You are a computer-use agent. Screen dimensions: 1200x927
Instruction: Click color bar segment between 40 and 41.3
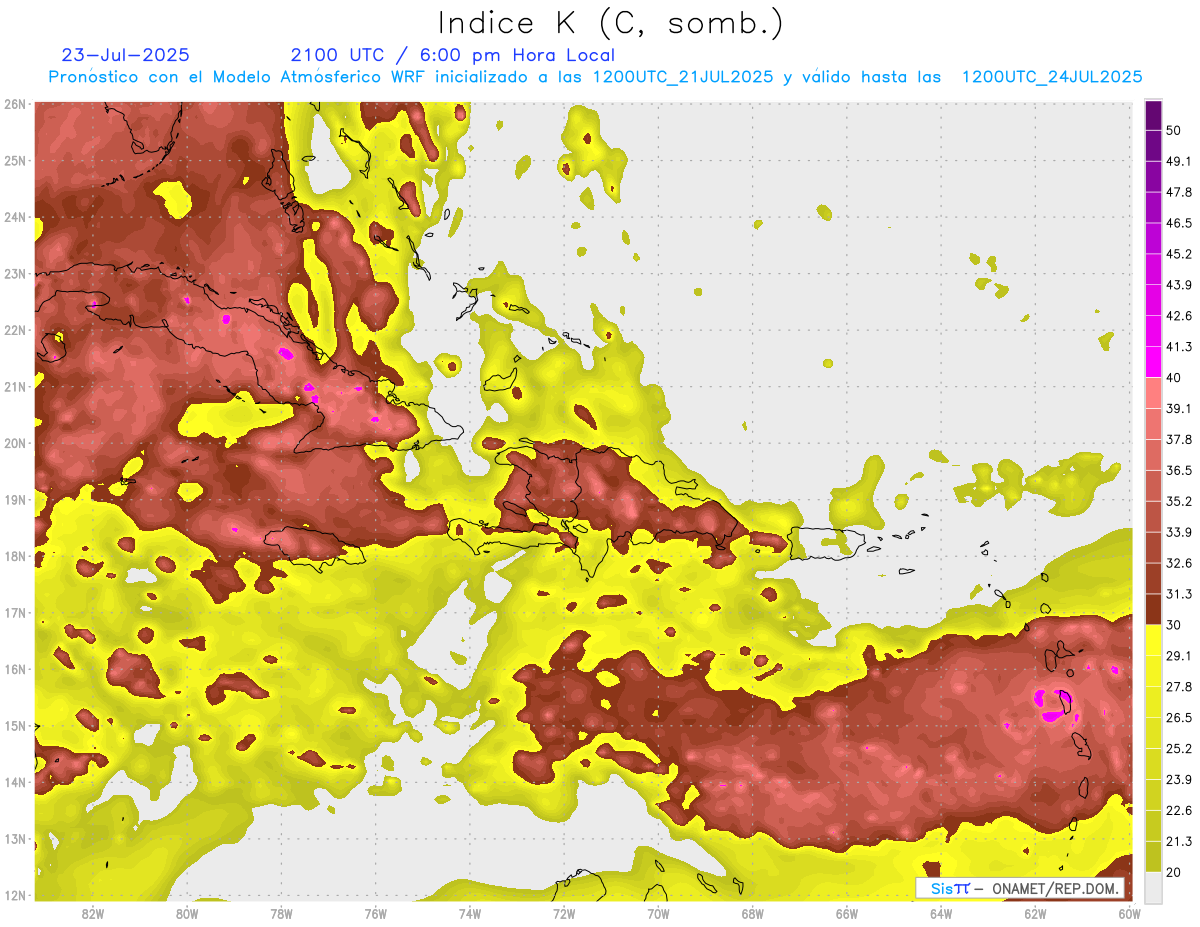tap(1154, 361)
